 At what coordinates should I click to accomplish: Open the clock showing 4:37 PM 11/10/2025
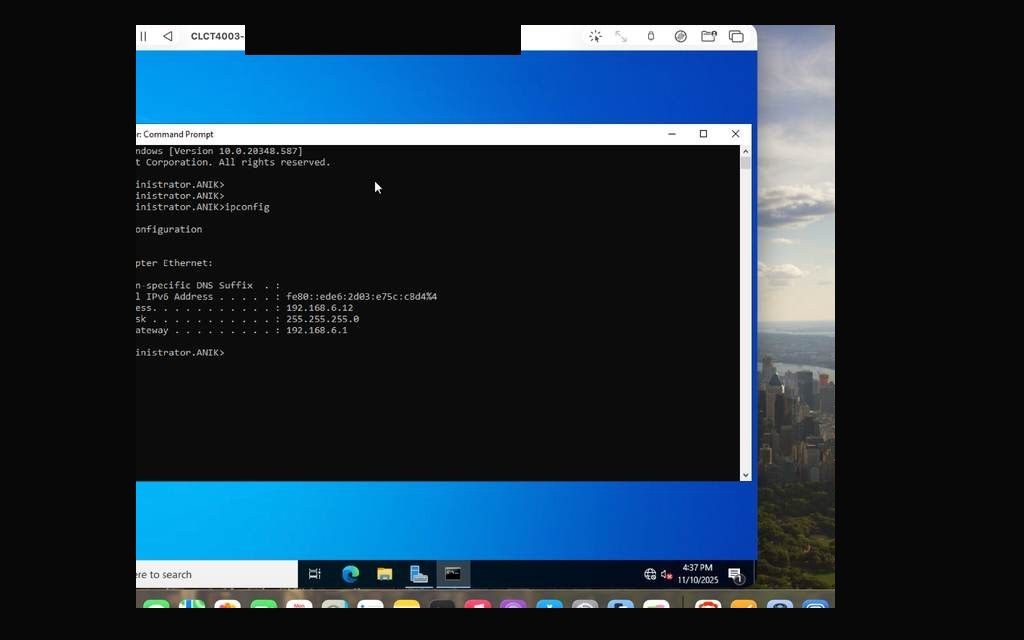pos(697,574)
